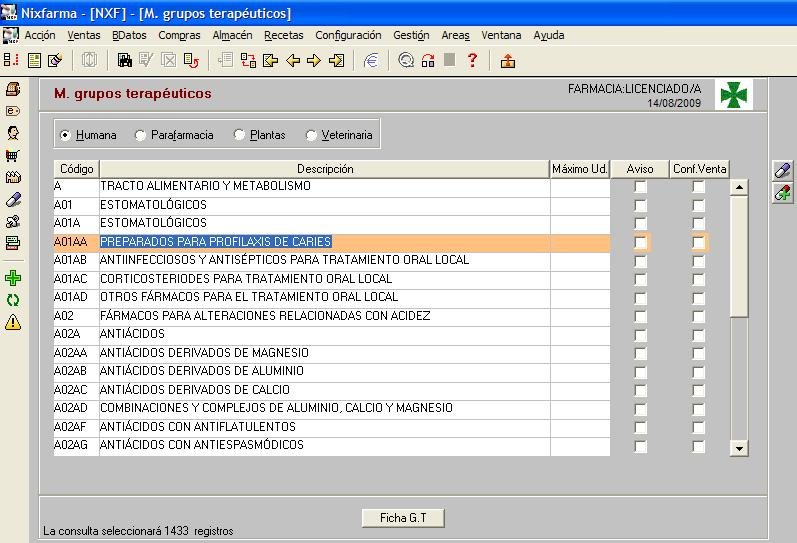Open the BDatos menu
797x543 pixels.
click(129, 35)
